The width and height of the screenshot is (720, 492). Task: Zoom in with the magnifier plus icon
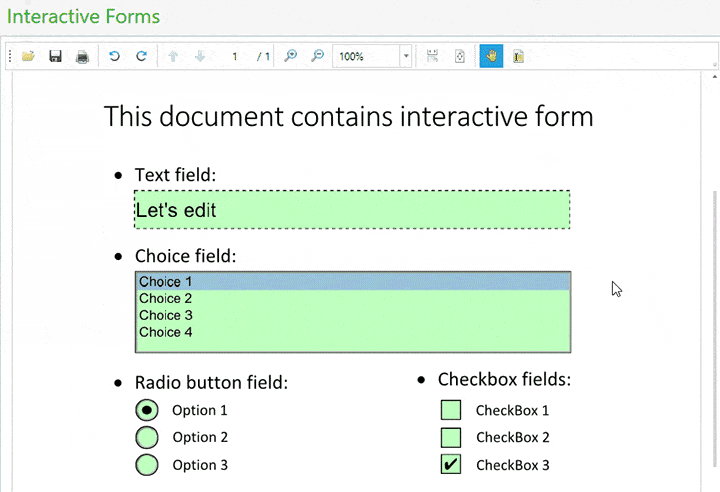pyautogui.click(x=290, y=56)
